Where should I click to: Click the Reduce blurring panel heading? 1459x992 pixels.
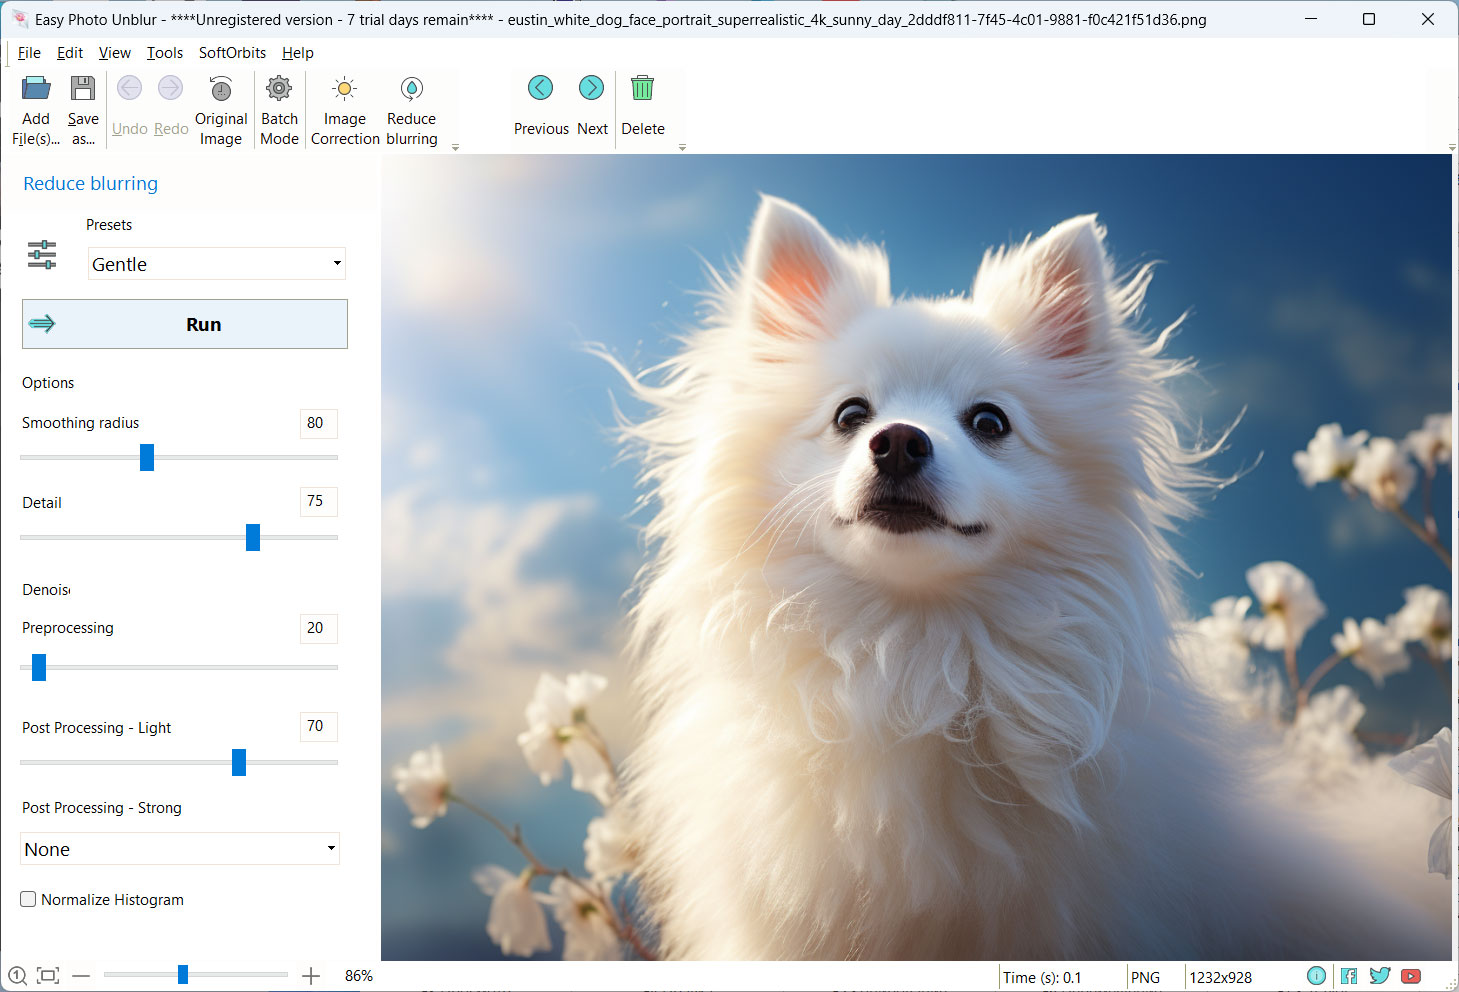pyautogui.click(x=91, y=183)
